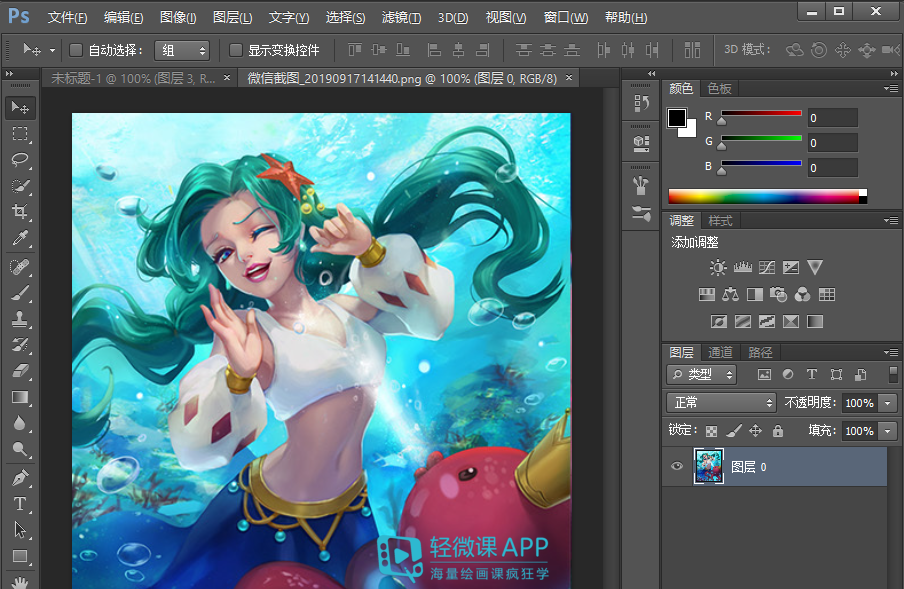
Task: Open the Curves adjustment icon
Action: (768, 268)
